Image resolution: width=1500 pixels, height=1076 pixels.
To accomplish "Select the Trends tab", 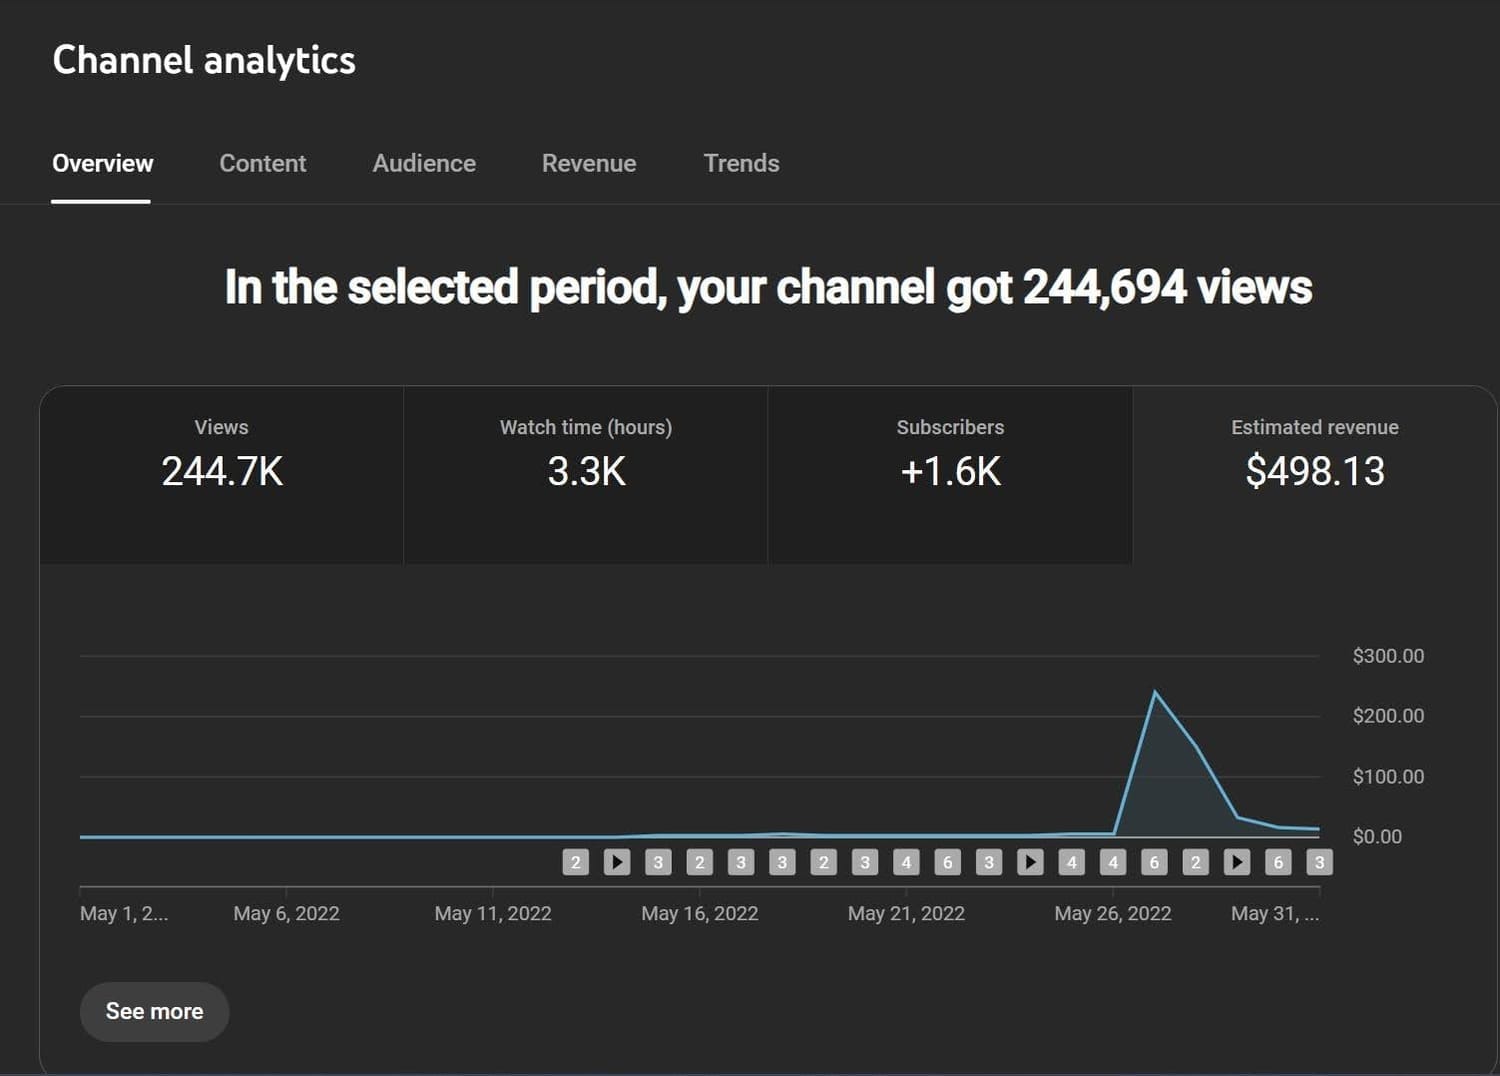I will click(741, 163).
